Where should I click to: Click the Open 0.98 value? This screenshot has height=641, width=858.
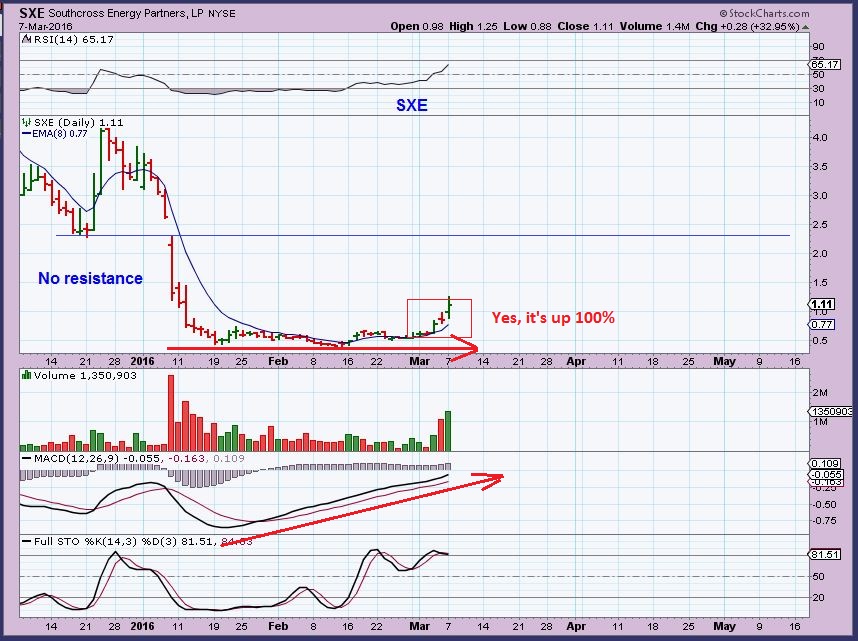(417, 26)
